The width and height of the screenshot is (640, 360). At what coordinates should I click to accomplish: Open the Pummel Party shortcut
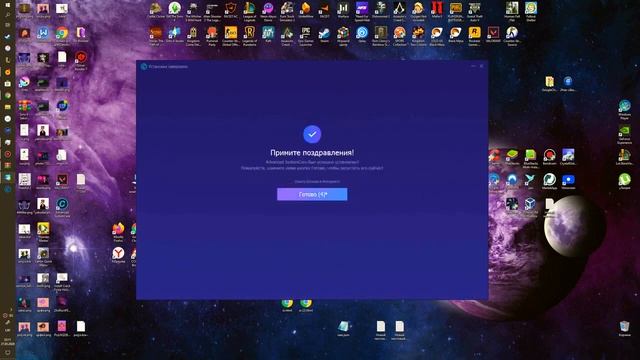coord(212,36)
